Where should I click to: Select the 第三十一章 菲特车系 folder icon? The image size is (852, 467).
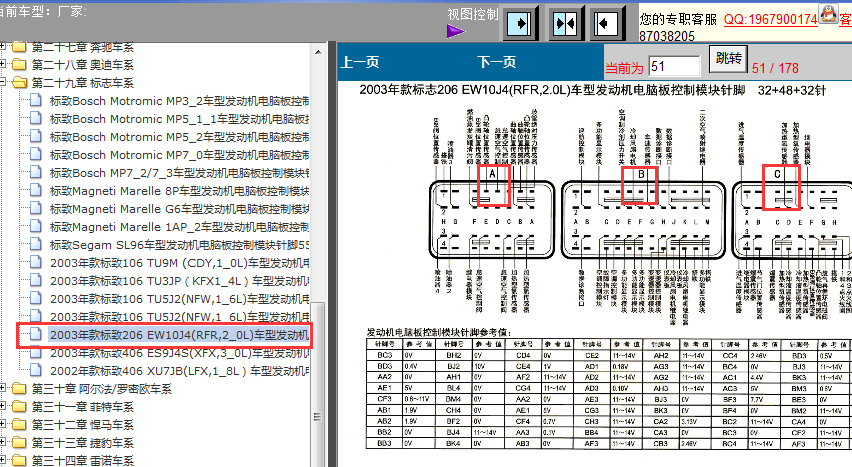tap(19, 407)
